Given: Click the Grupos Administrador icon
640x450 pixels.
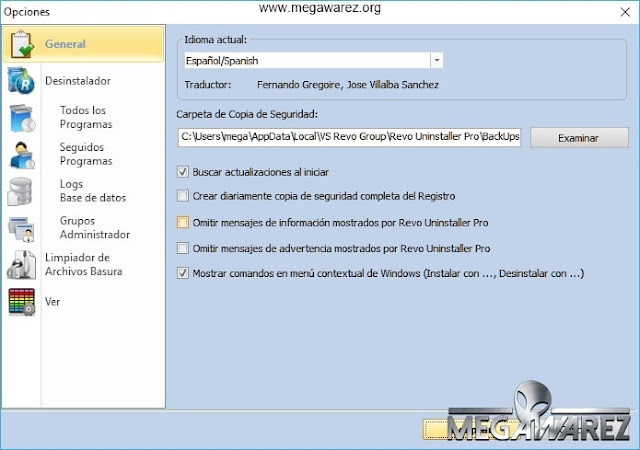Looking at the screenshot, I should tap(22, 229).
